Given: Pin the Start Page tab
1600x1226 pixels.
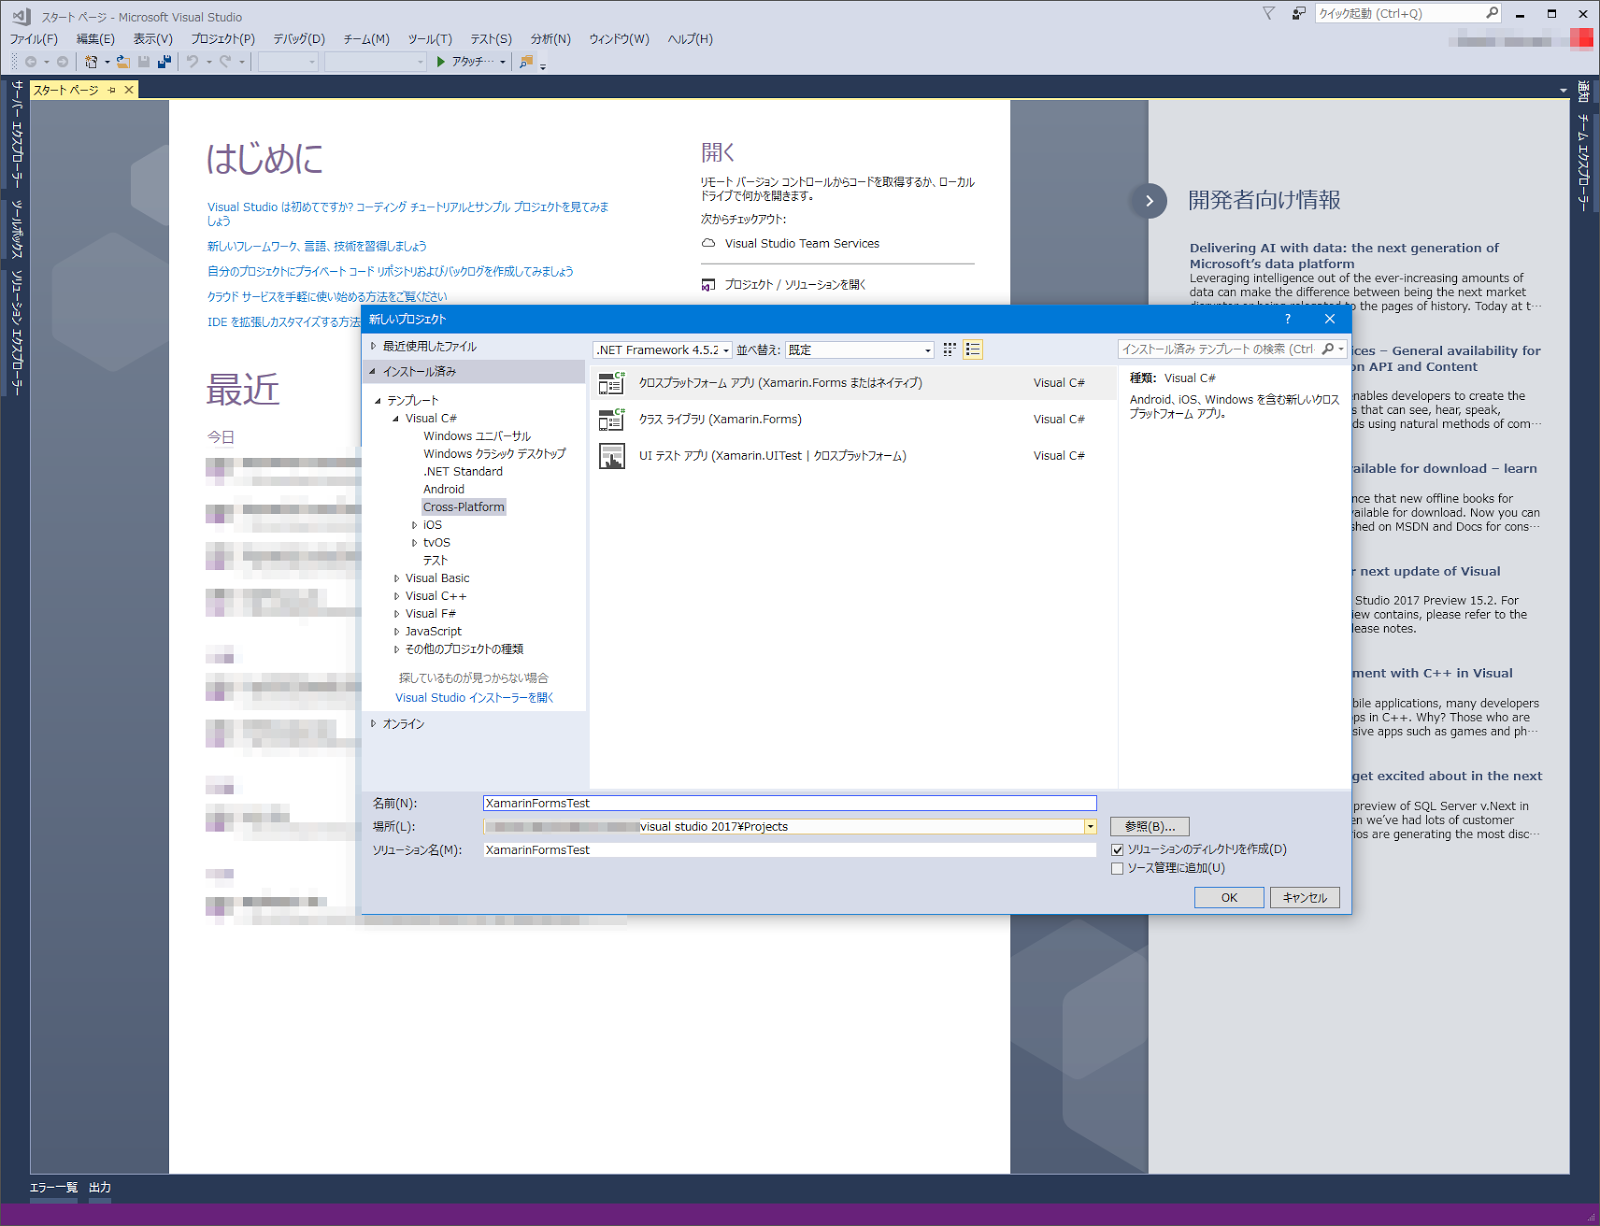Looking at the screenshot, I should 112,90.
